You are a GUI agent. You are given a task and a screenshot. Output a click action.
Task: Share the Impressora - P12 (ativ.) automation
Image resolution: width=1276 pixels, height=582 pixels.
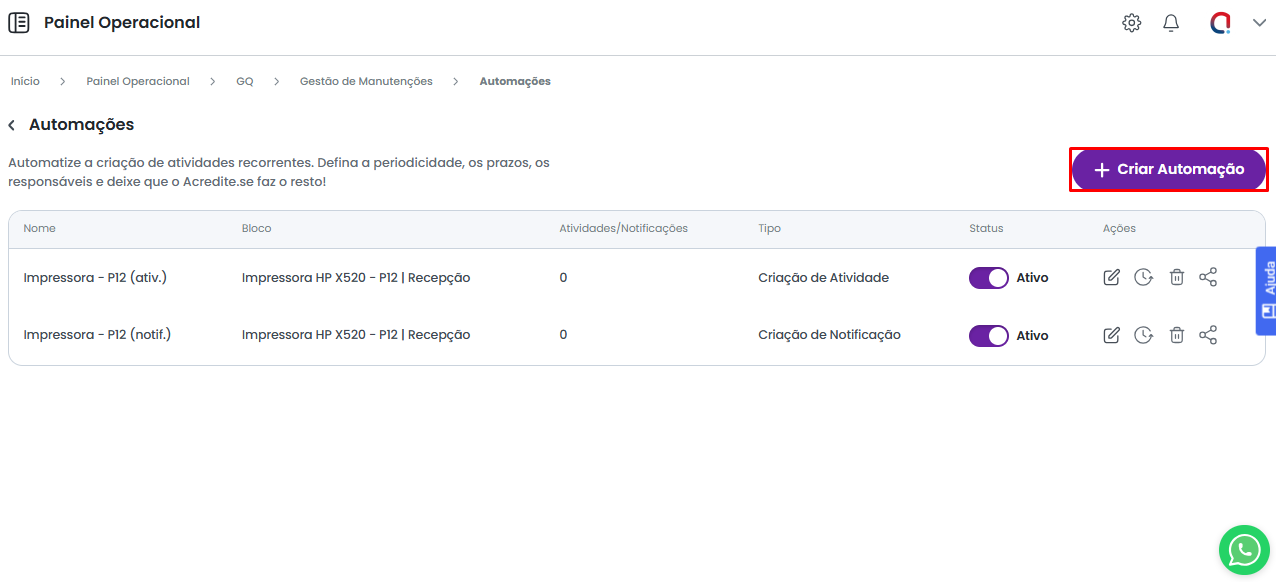[1208, 278]
